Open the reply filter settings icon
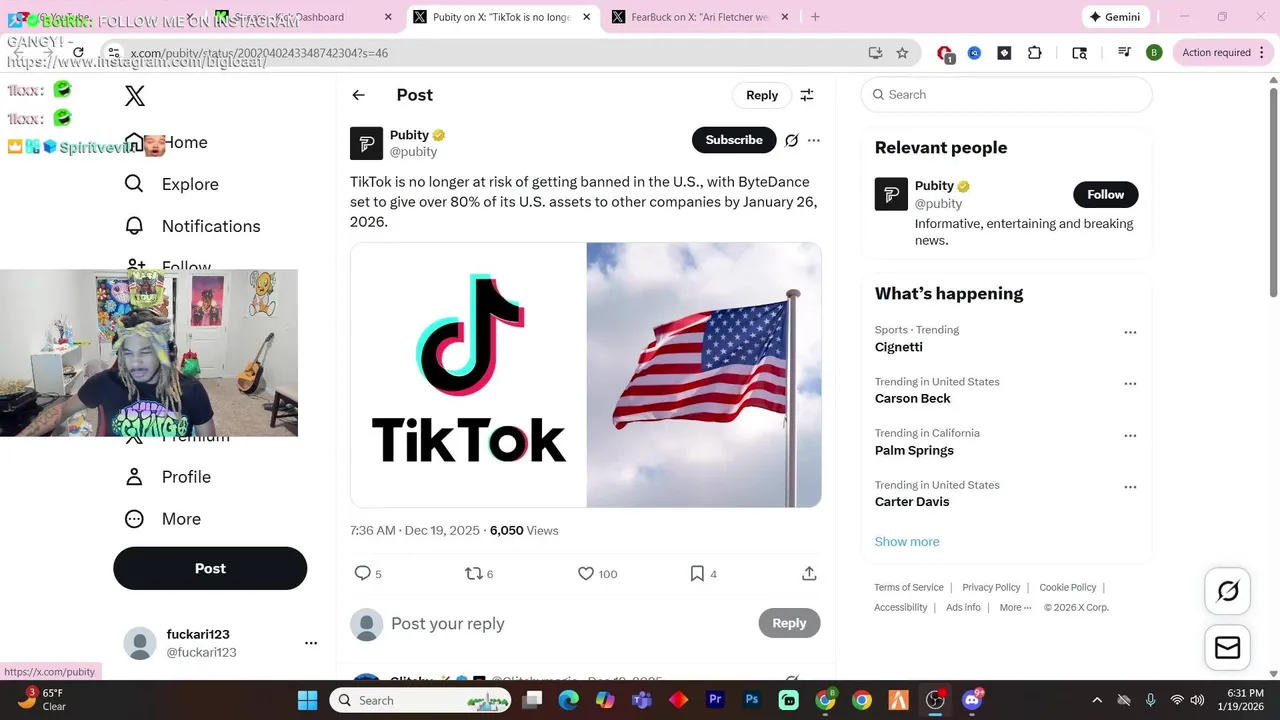The height and width of the screenshot is (720, 1280). click(807, 95)
